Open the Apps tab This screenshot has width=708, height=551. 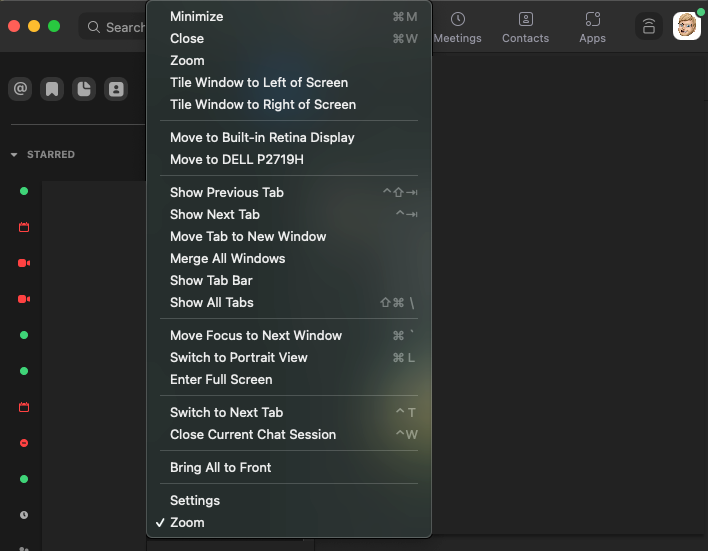point(592,27)
